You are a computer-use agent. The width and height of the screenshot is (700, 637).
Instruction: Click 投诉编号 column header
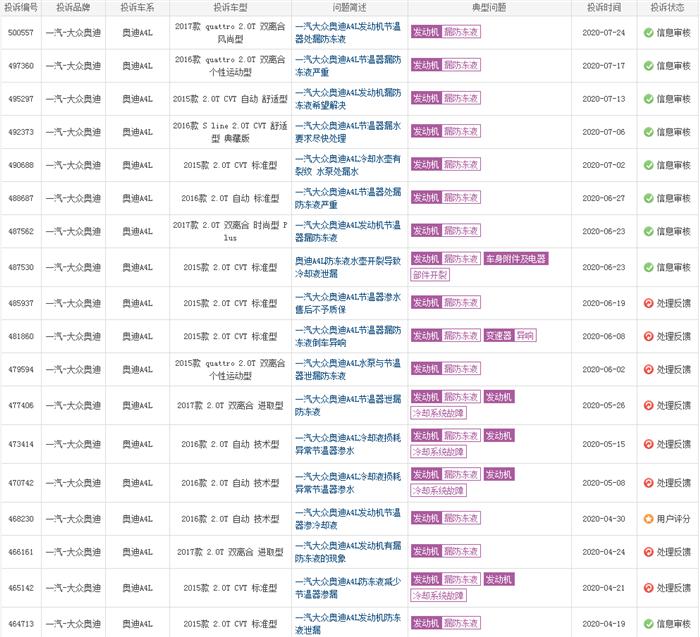pos(21,8)
